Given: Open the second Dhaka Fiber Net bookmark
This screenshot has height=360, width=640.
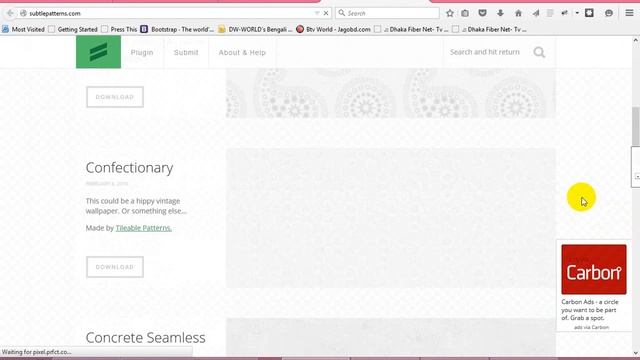Looking at the screenshot, I should (x=489, y=29).
